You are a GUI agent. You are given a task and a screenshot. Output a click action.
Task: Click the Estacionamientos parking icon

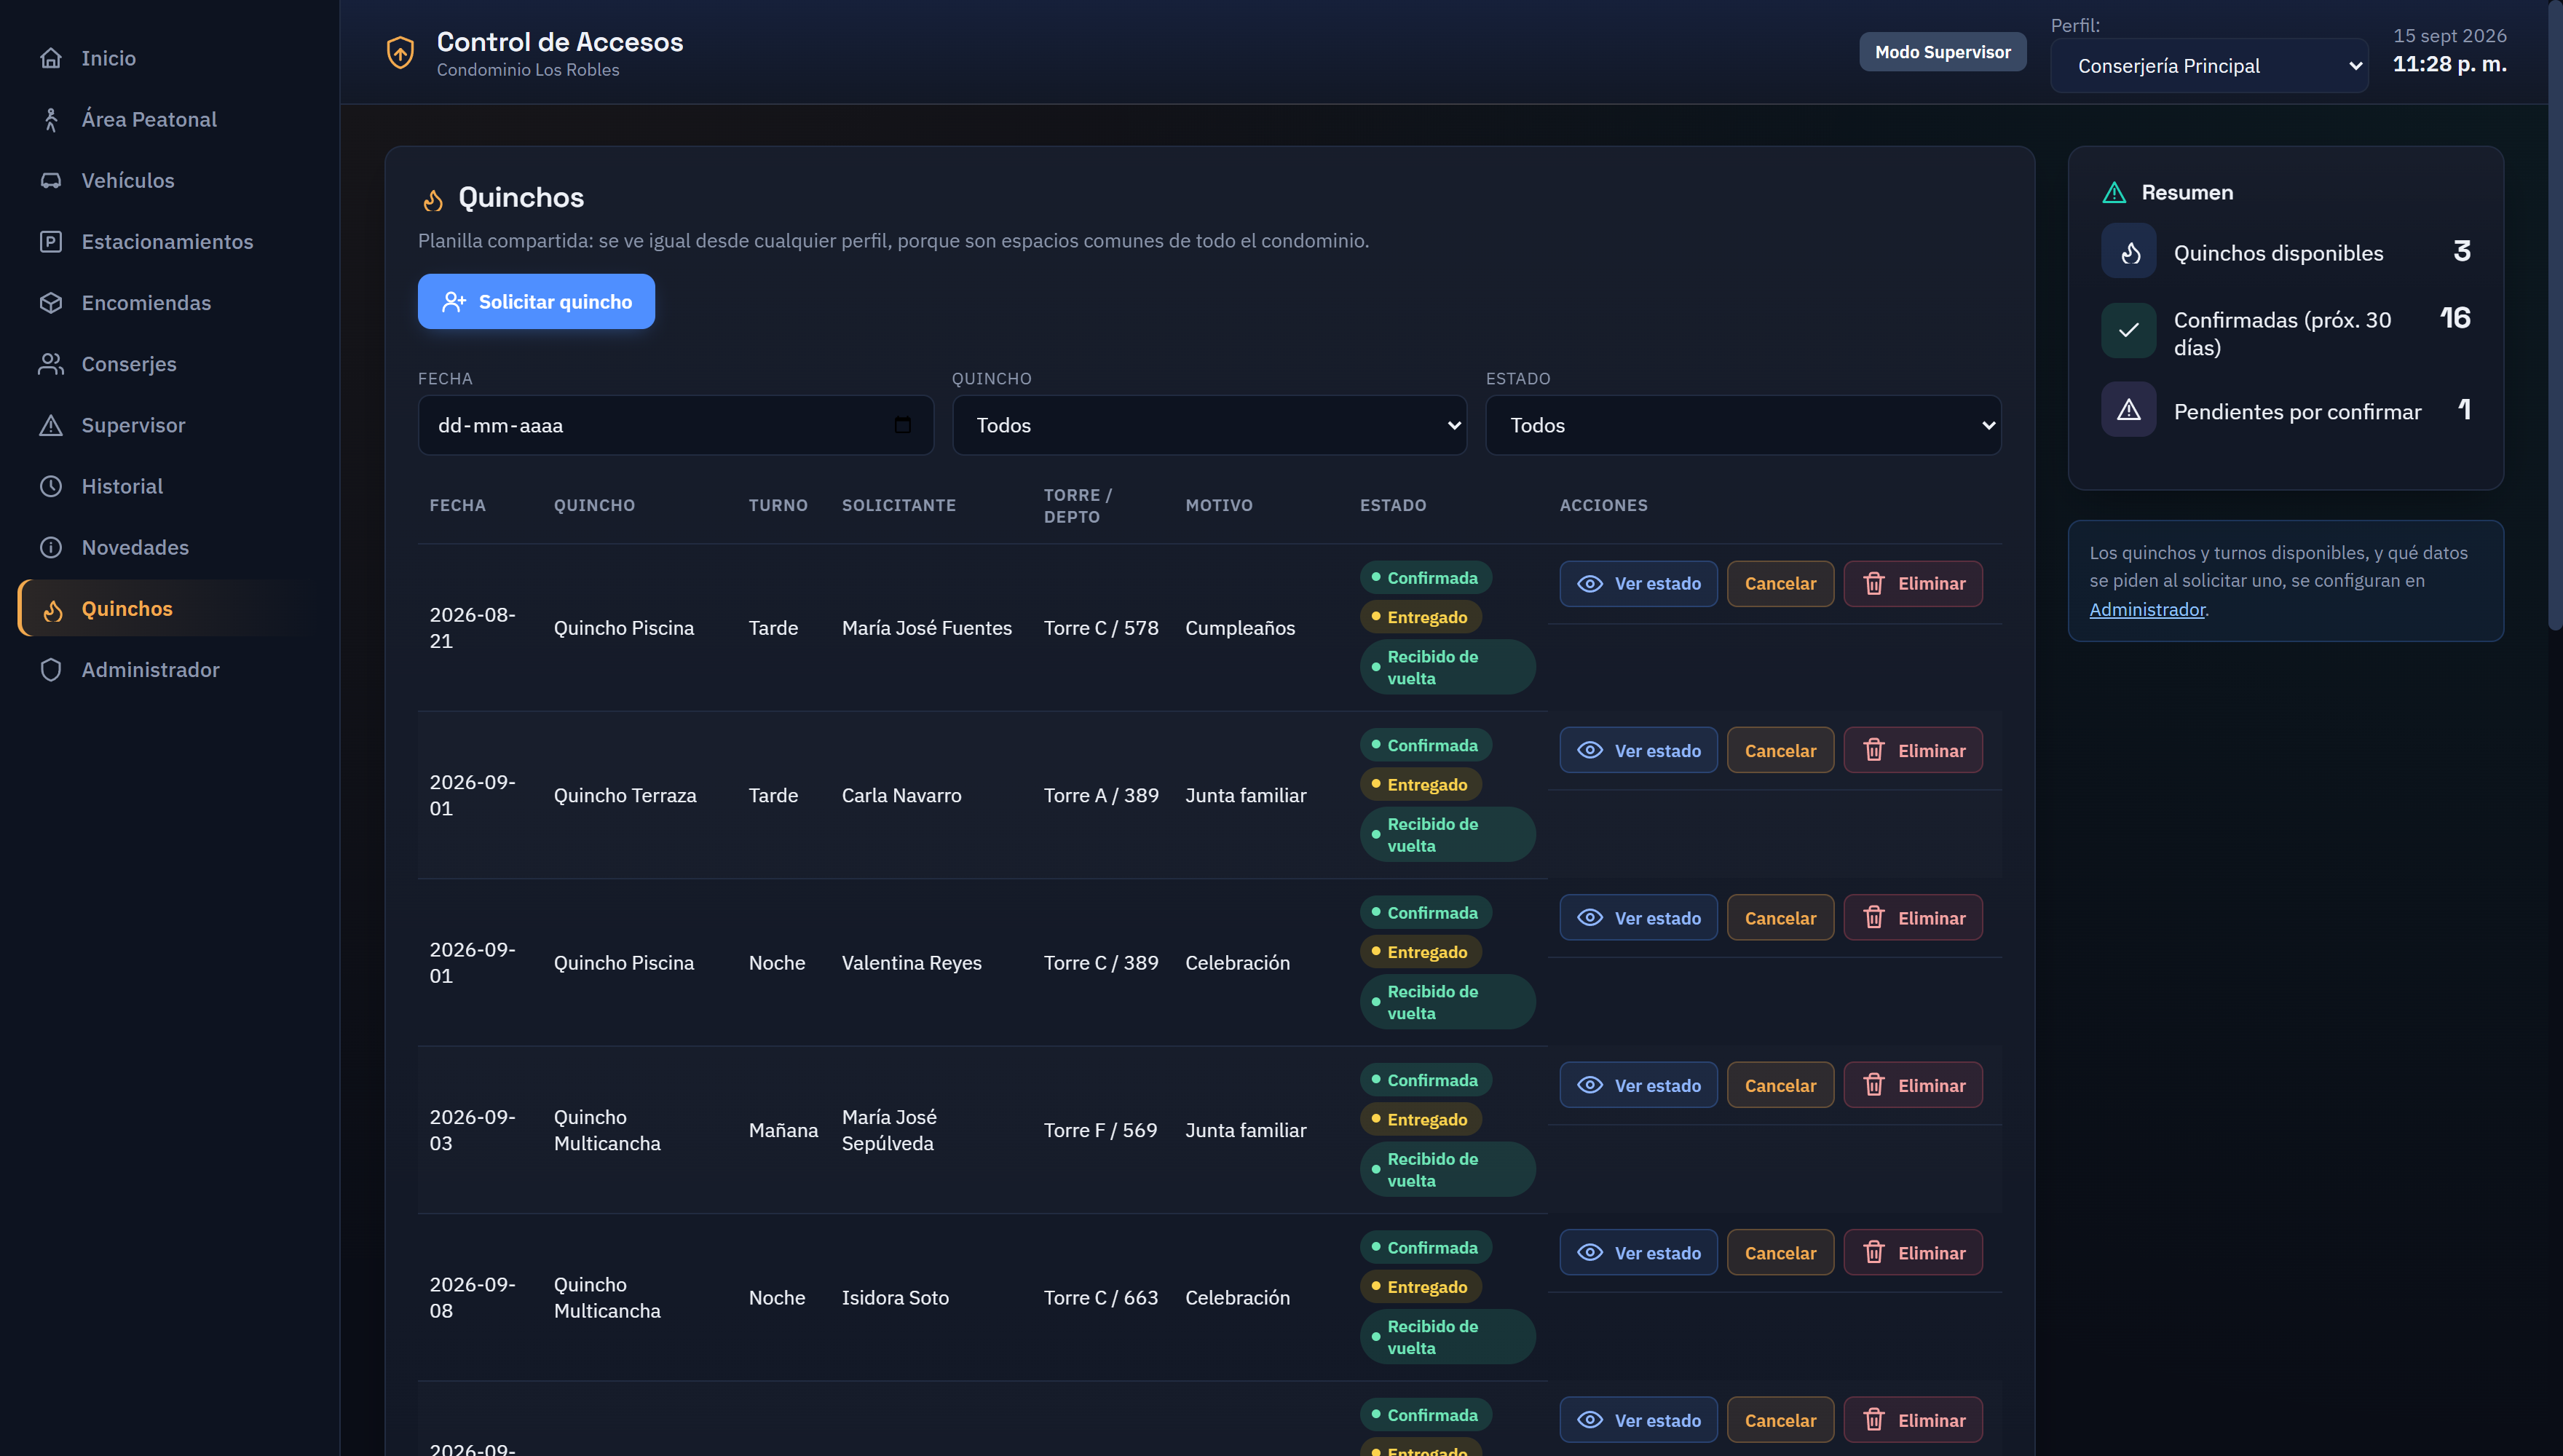[51, 241]
